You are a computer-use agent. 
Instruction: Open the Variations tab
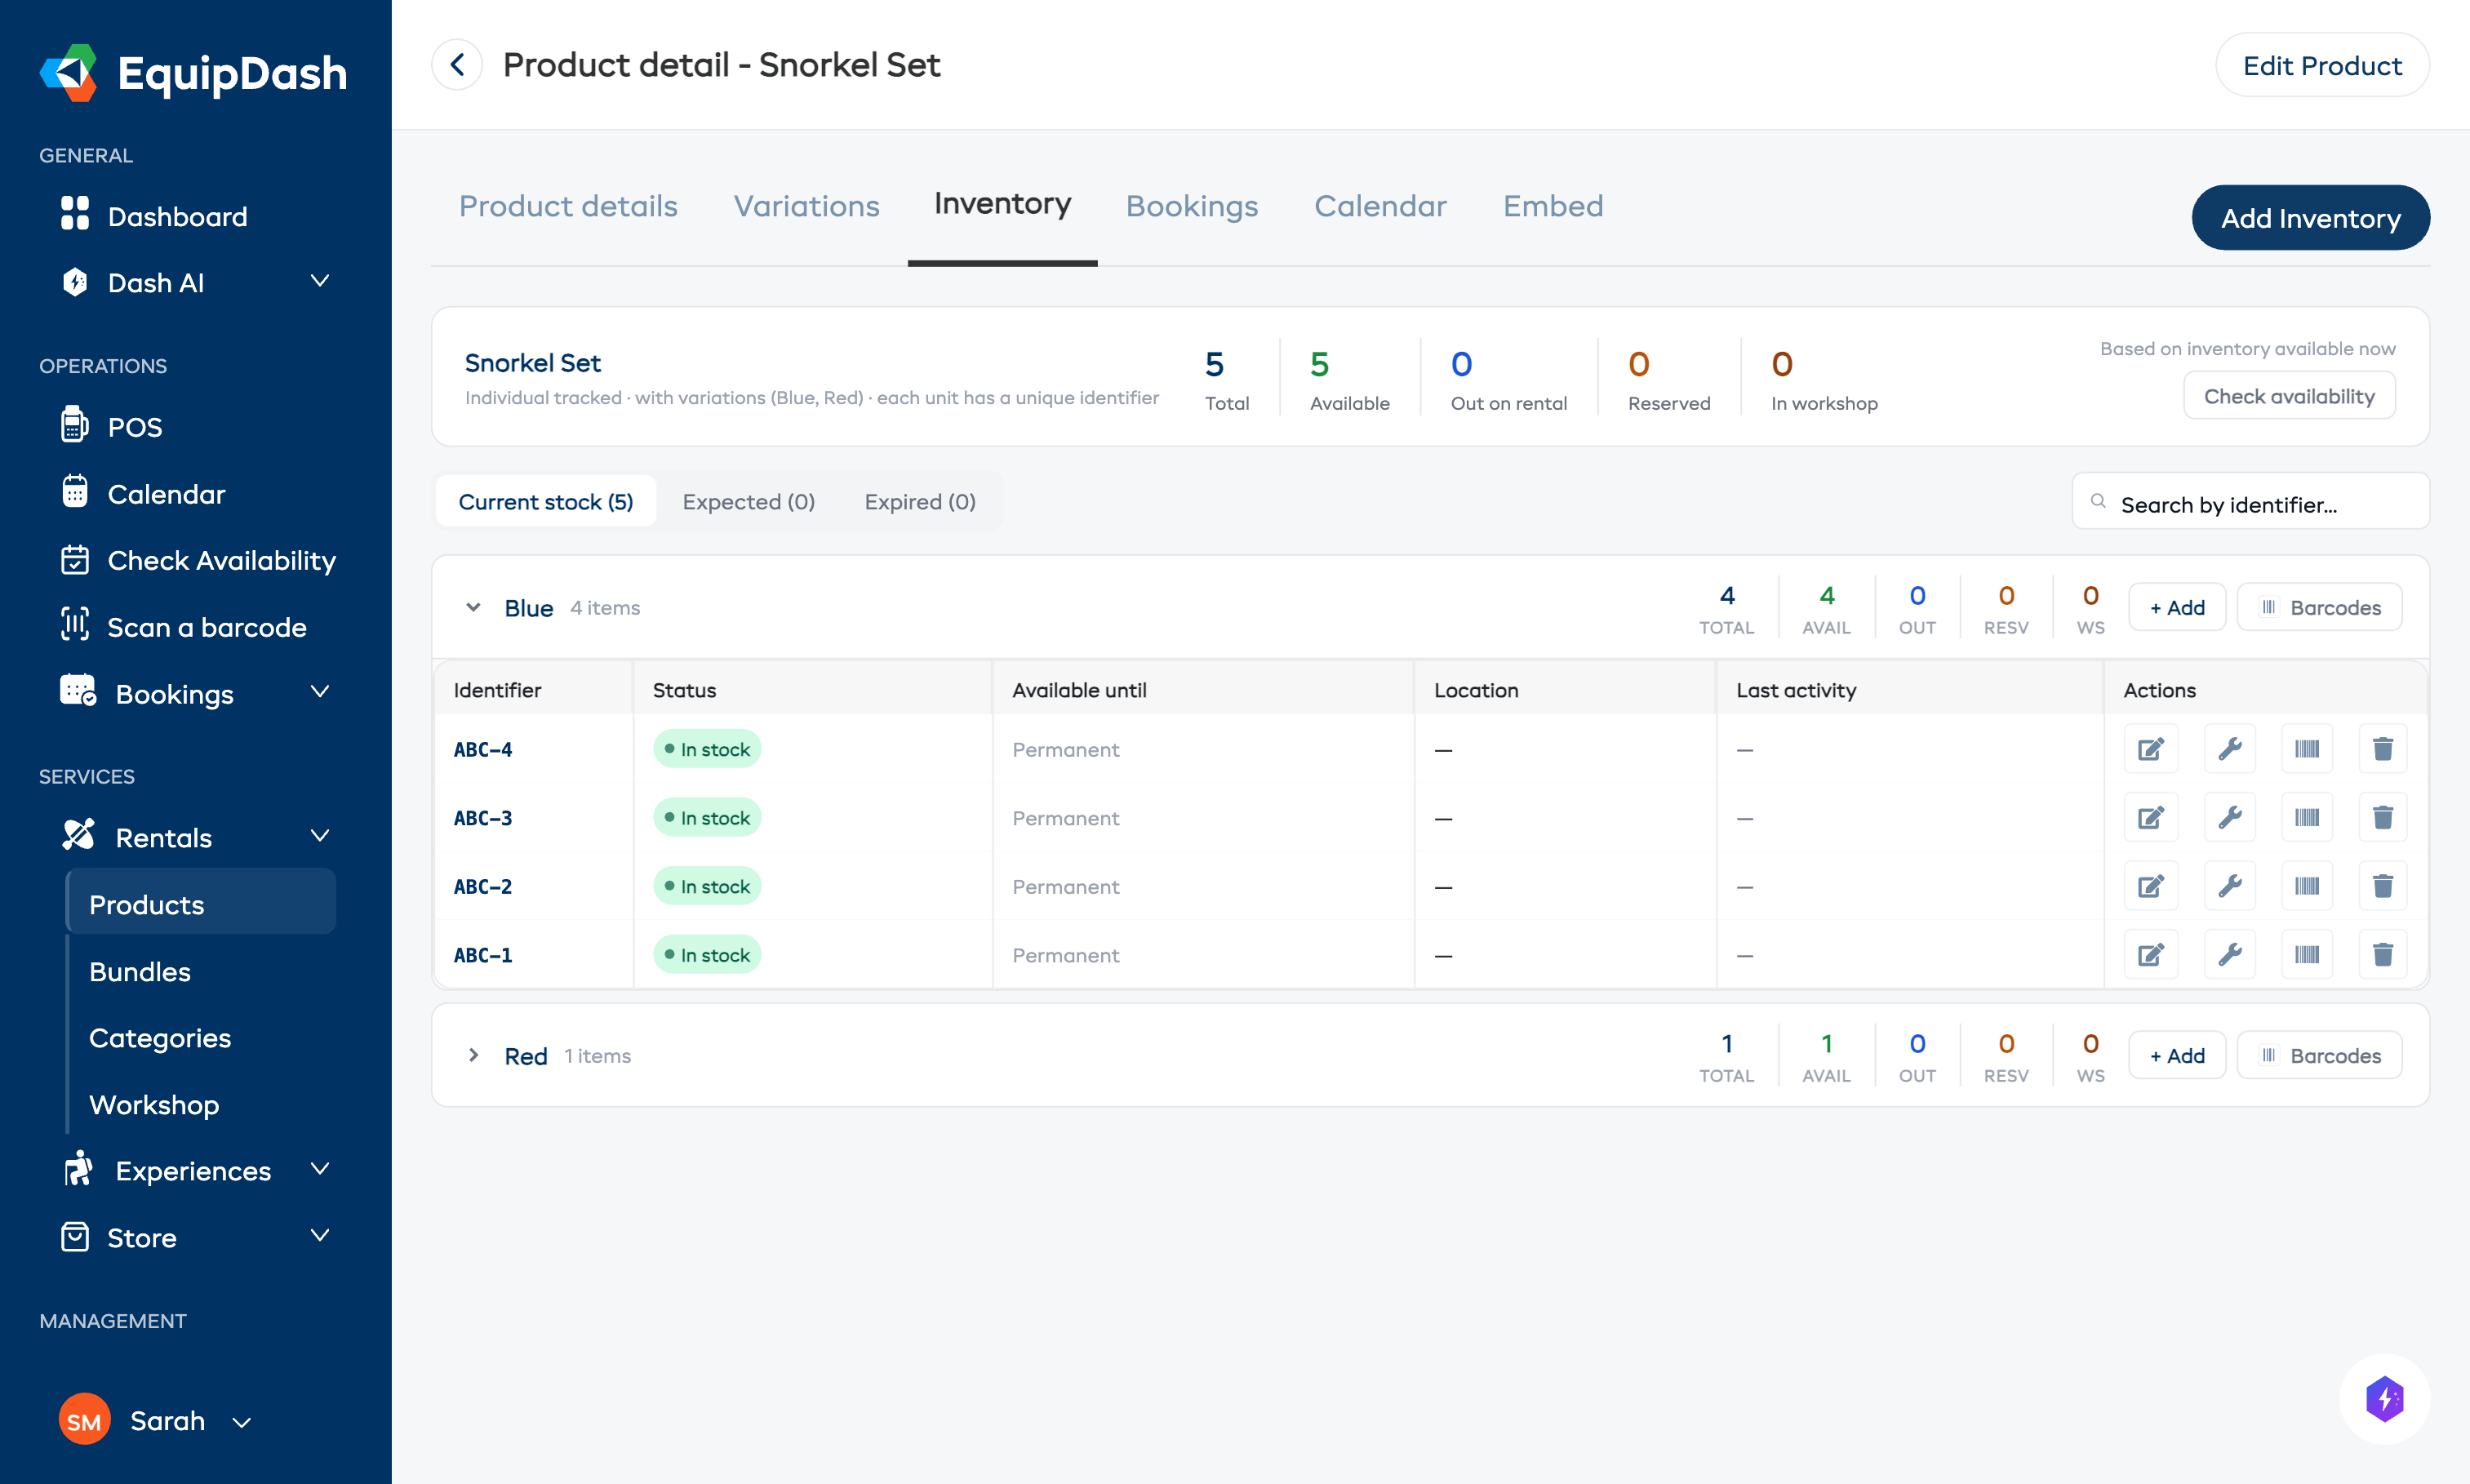(x=806, y=206)
